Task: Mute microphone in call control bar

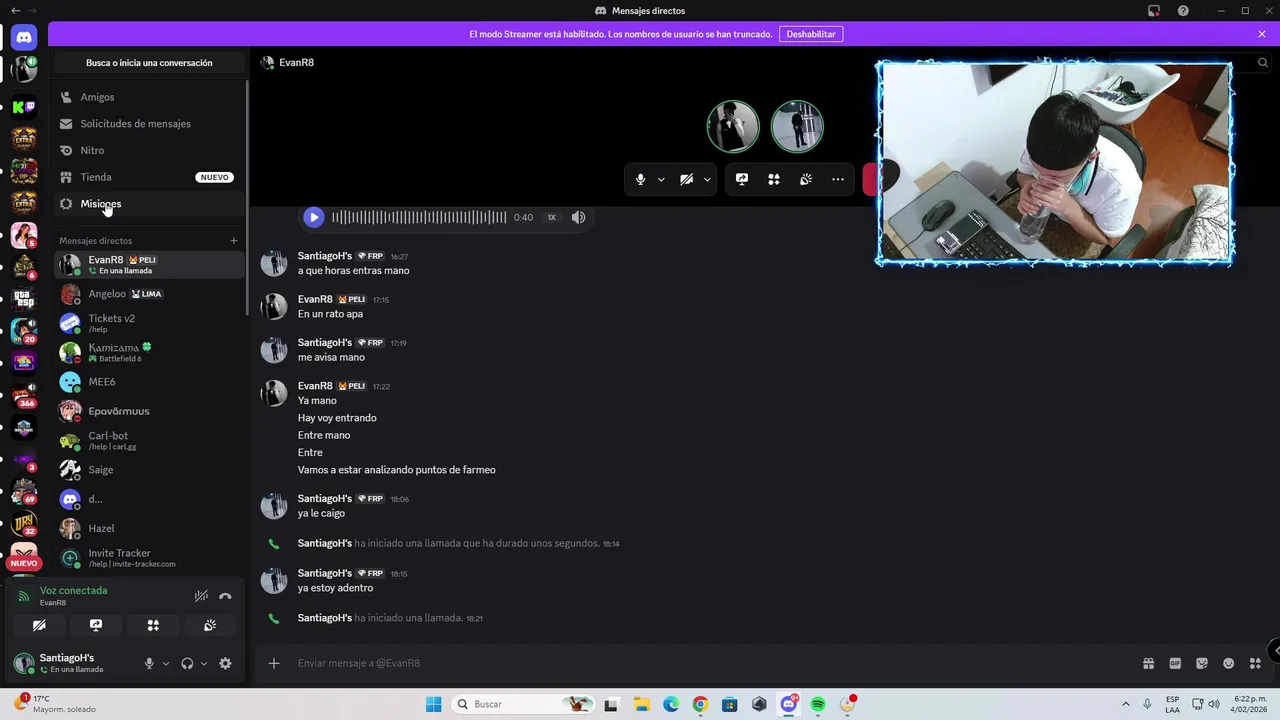Action: click(x=641, y=179)
